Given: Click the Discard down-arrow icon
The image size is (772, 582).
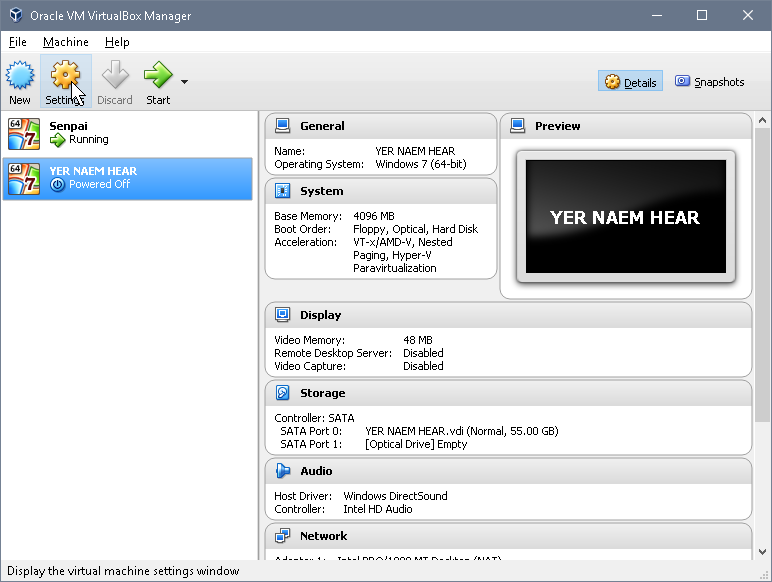Looking at the screenshot, I should coord(115,75).
